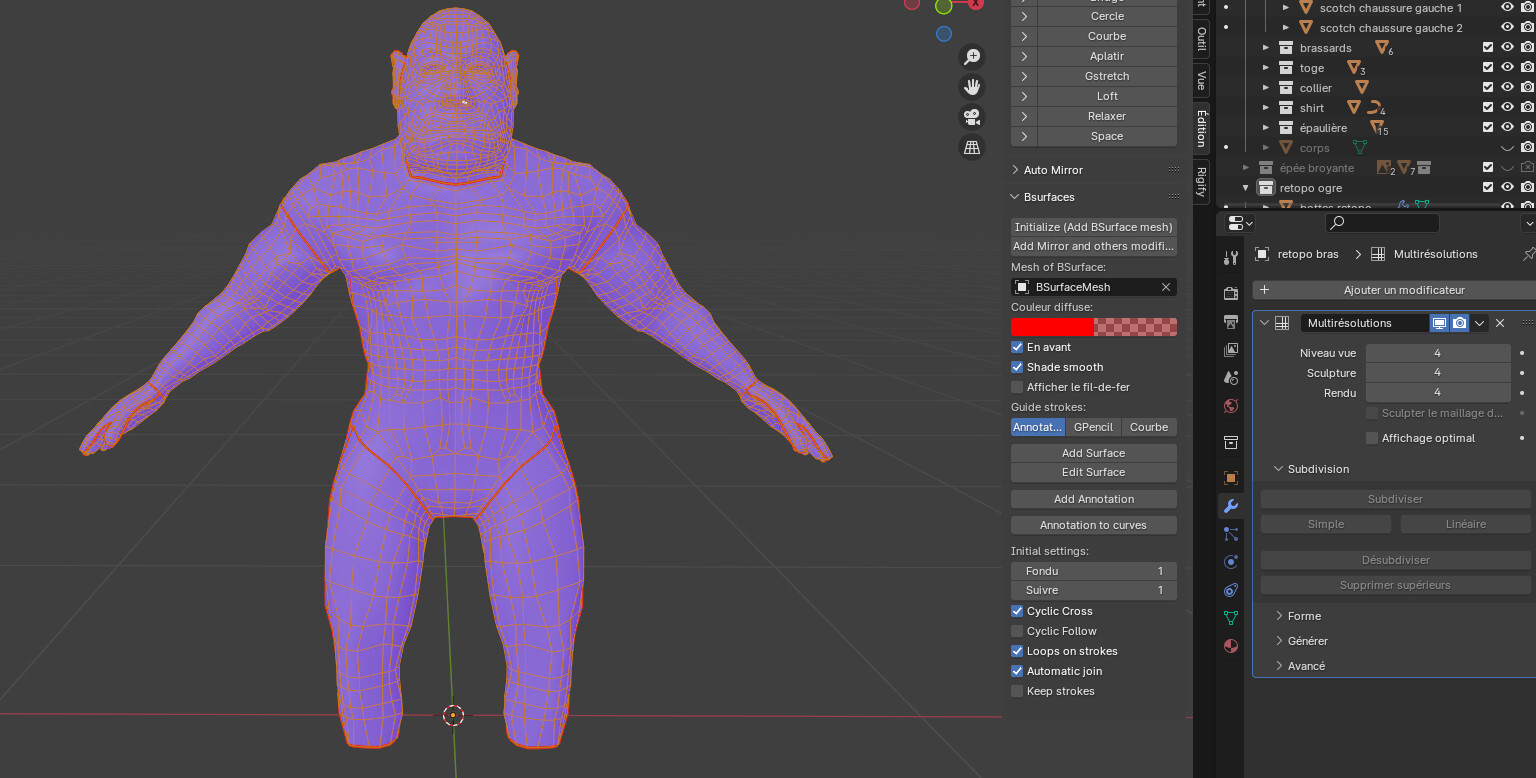Hide the toge collection with its eye toggle
Viewport: 1536px width, 778px height.
coord(1507,67)
